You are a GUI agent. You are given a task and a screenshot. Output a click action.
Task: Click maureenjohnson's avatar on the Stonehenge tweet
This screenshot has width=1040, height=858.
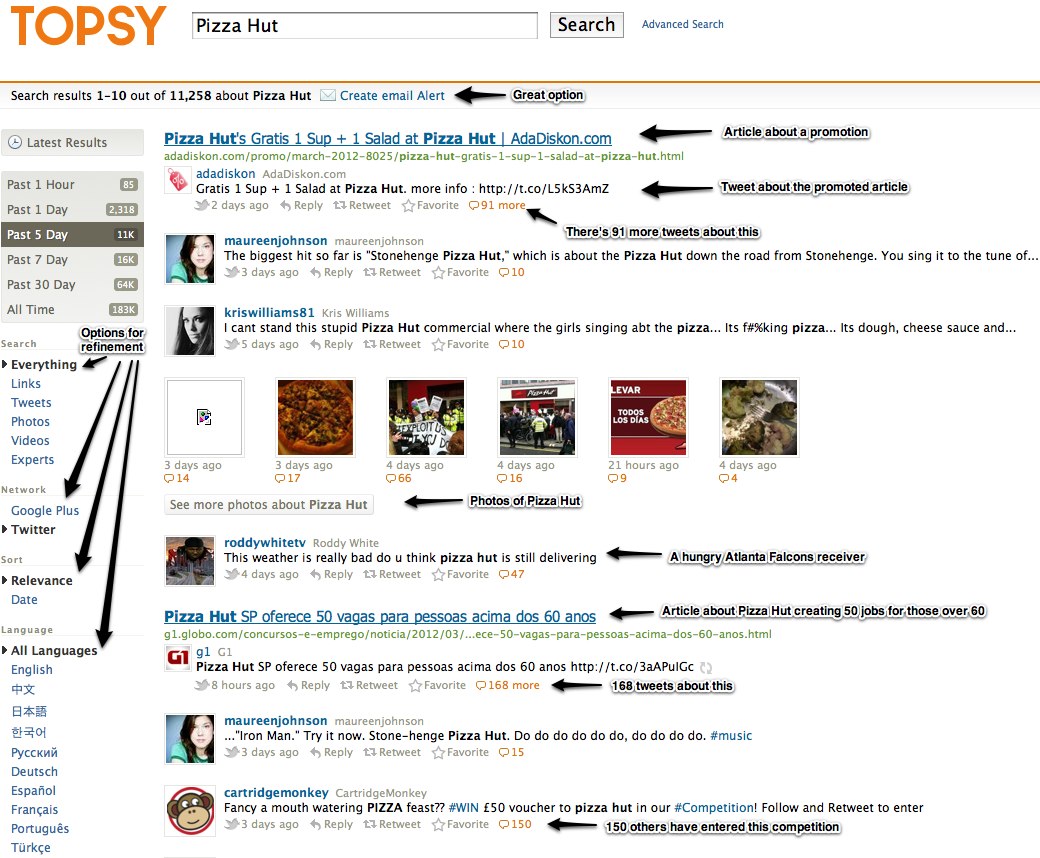pyautogui.click(x=190, y=259)
